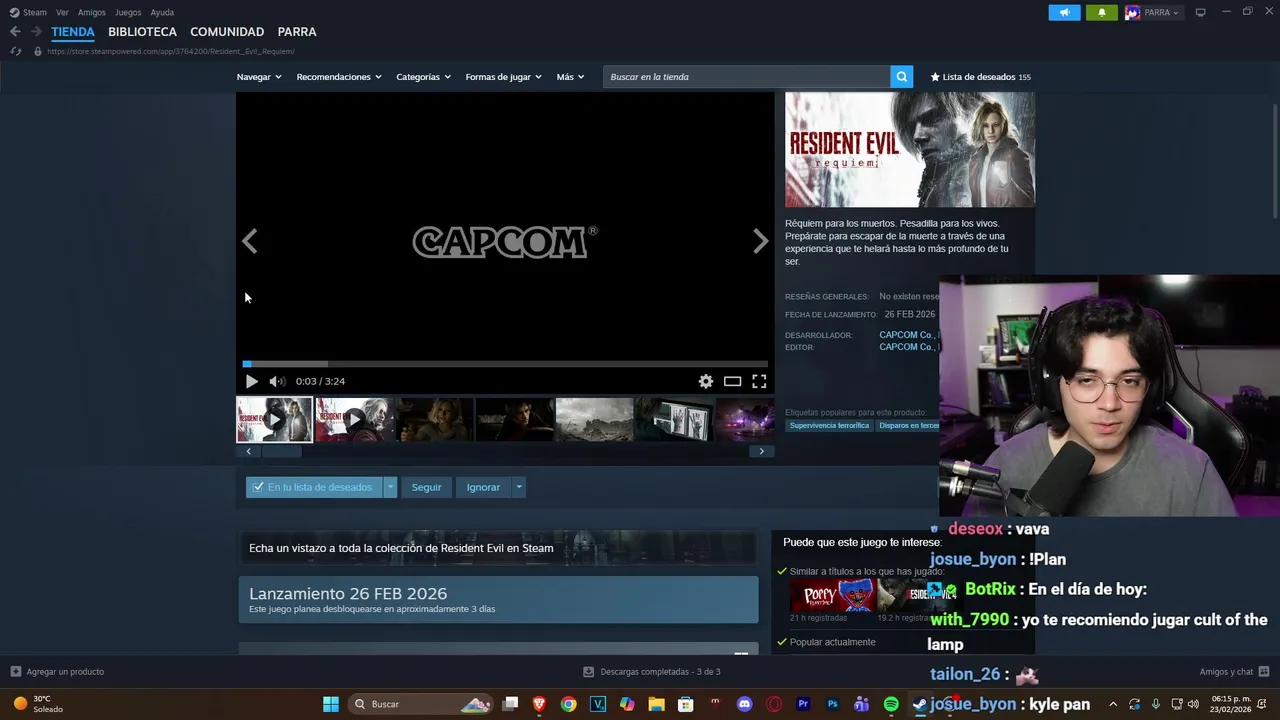Open Discord from the taskbar
Screen dimensions: 1280x720
click(744, 704)
